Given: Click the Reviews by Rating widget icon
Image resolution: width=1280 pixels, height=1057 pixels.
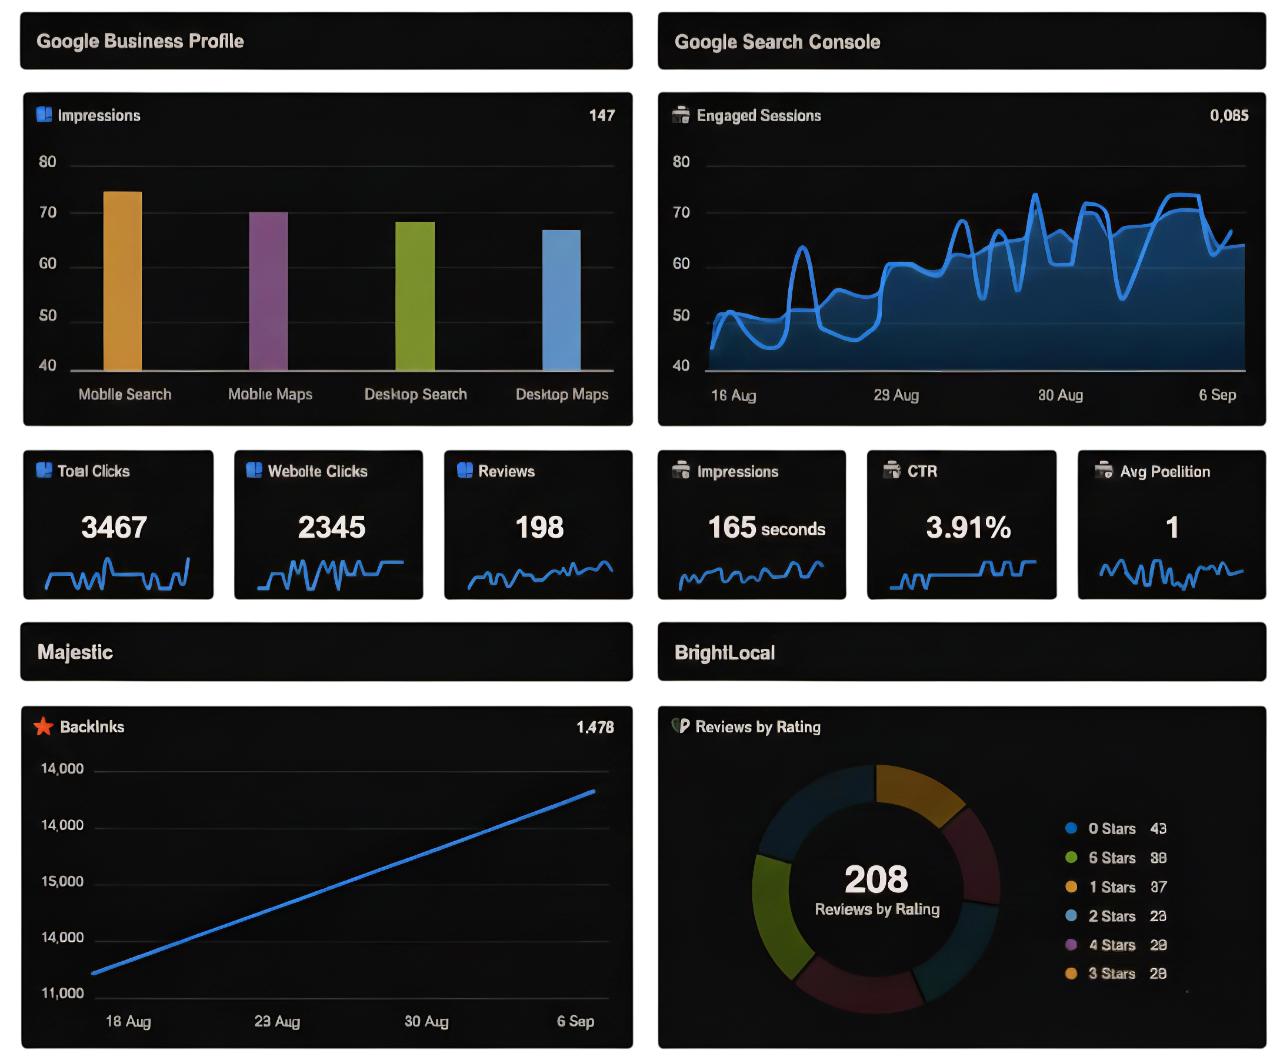Looking at the screenshot, I should tap(681, 726).
